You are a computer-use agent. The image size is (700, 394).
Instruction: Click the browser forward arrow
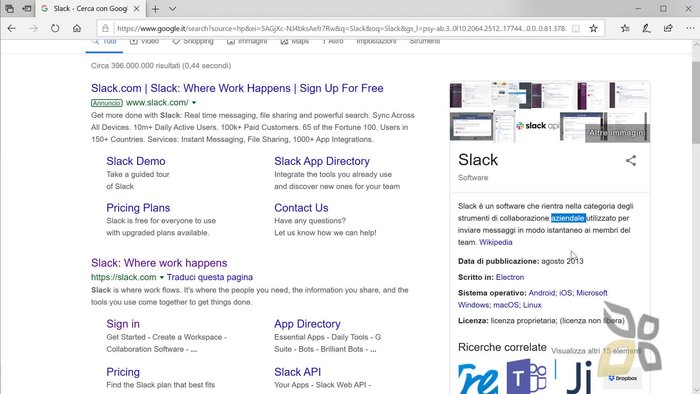click(x=33, y=28)
